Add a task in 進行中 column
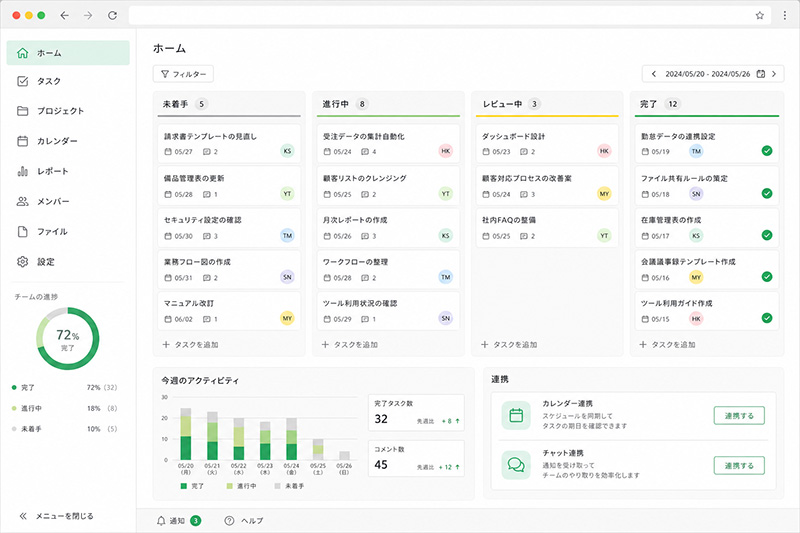The height and width of the screenshot is (533, 800). click(x=349, y=345)
